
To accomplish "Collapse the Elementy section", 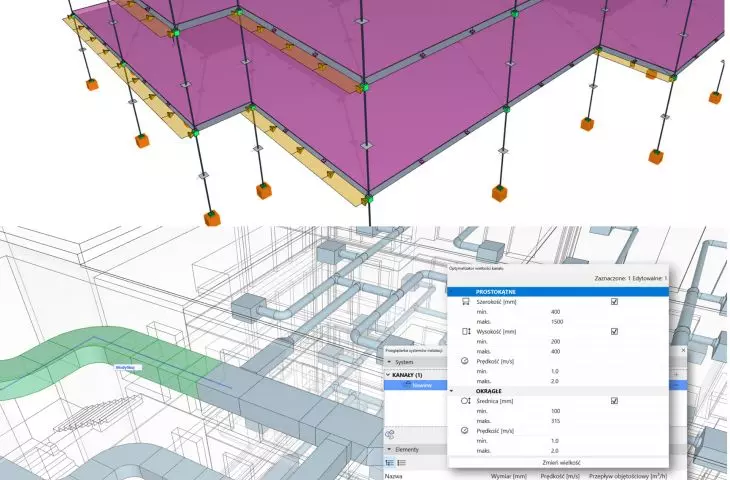I will point(390,449).
